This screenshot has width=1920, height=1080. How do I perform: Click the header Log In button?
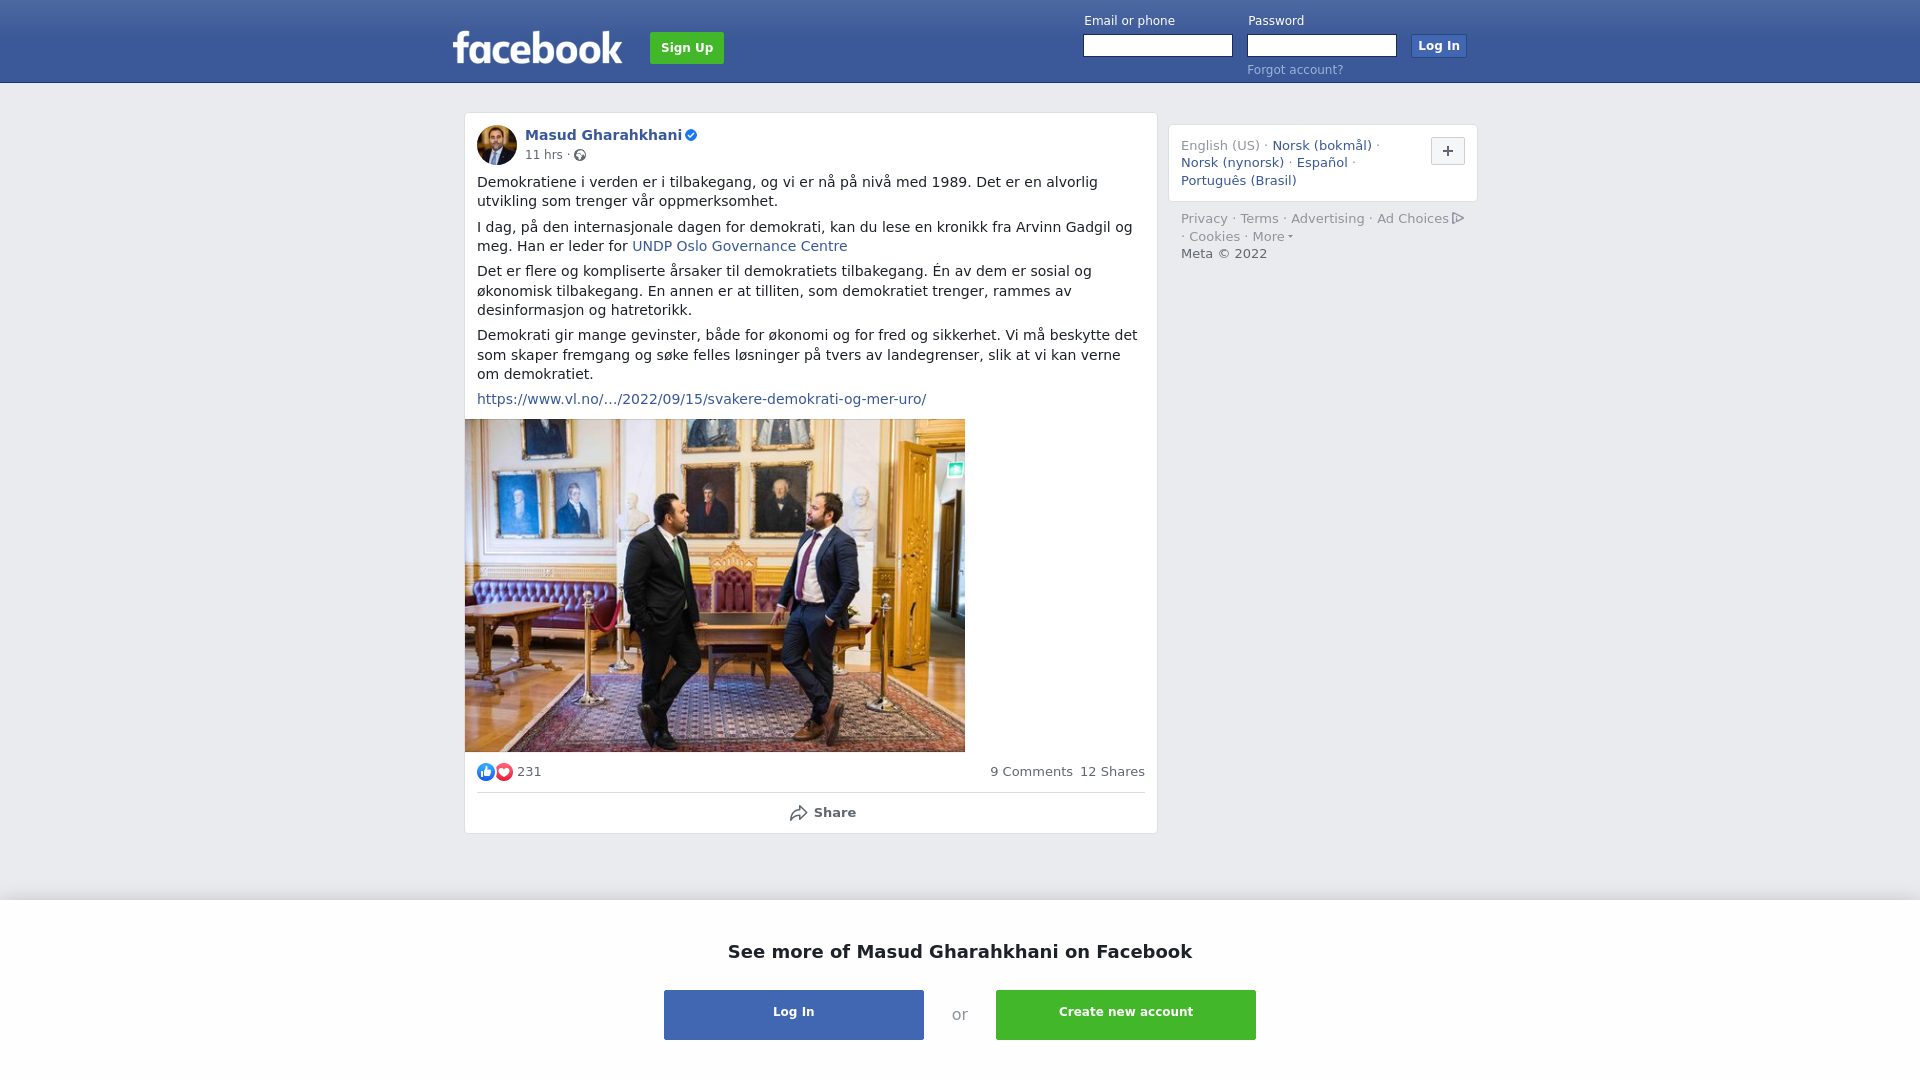[1439, 46]
